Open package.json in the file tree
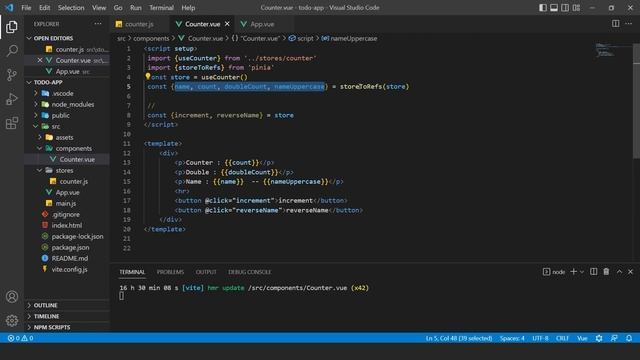This screenshot has height=360, width=640. (x=70, y=247)
